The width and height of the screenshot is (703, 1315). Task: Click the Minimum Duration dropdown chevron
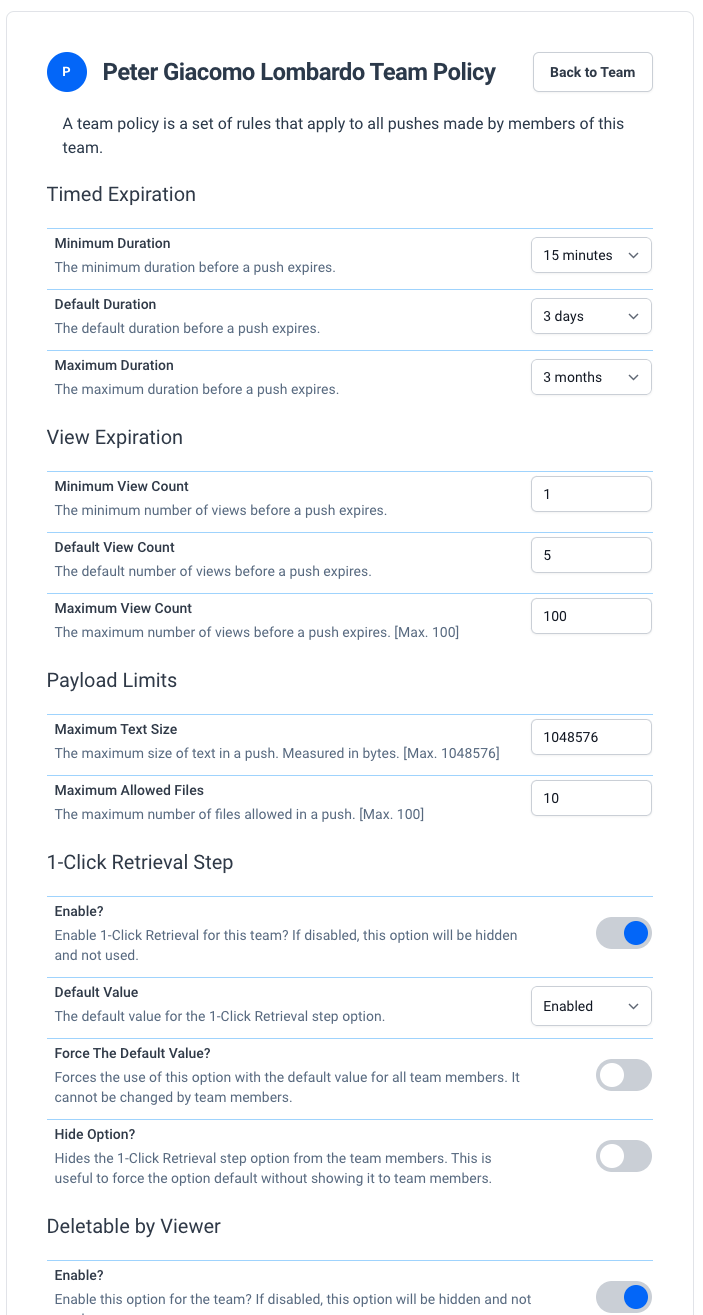(x=633, y=255)
